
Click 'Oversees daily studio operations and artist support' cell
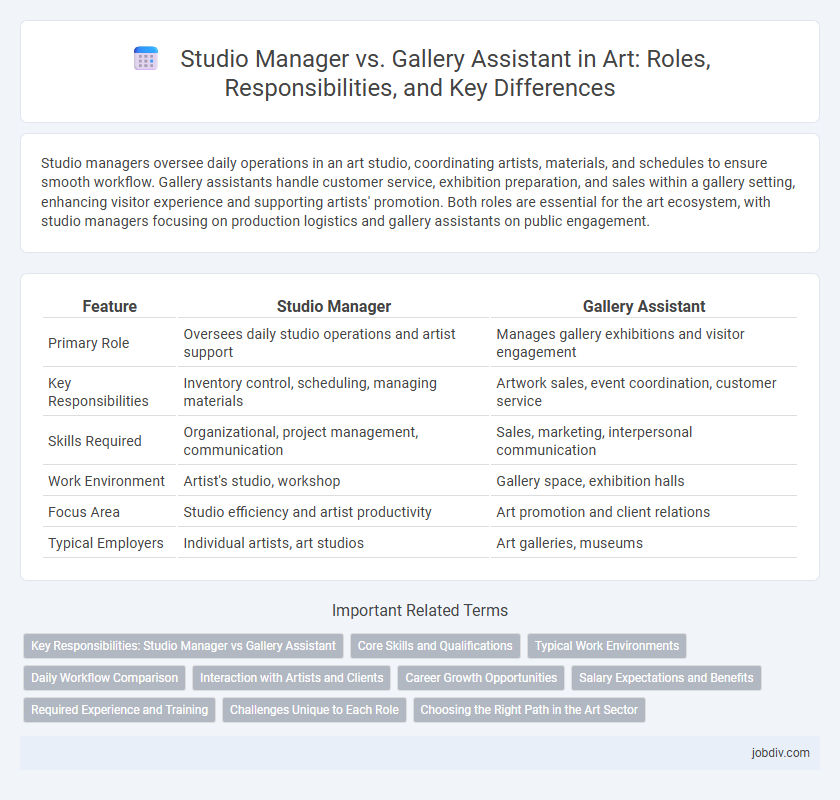pos(333,343)
